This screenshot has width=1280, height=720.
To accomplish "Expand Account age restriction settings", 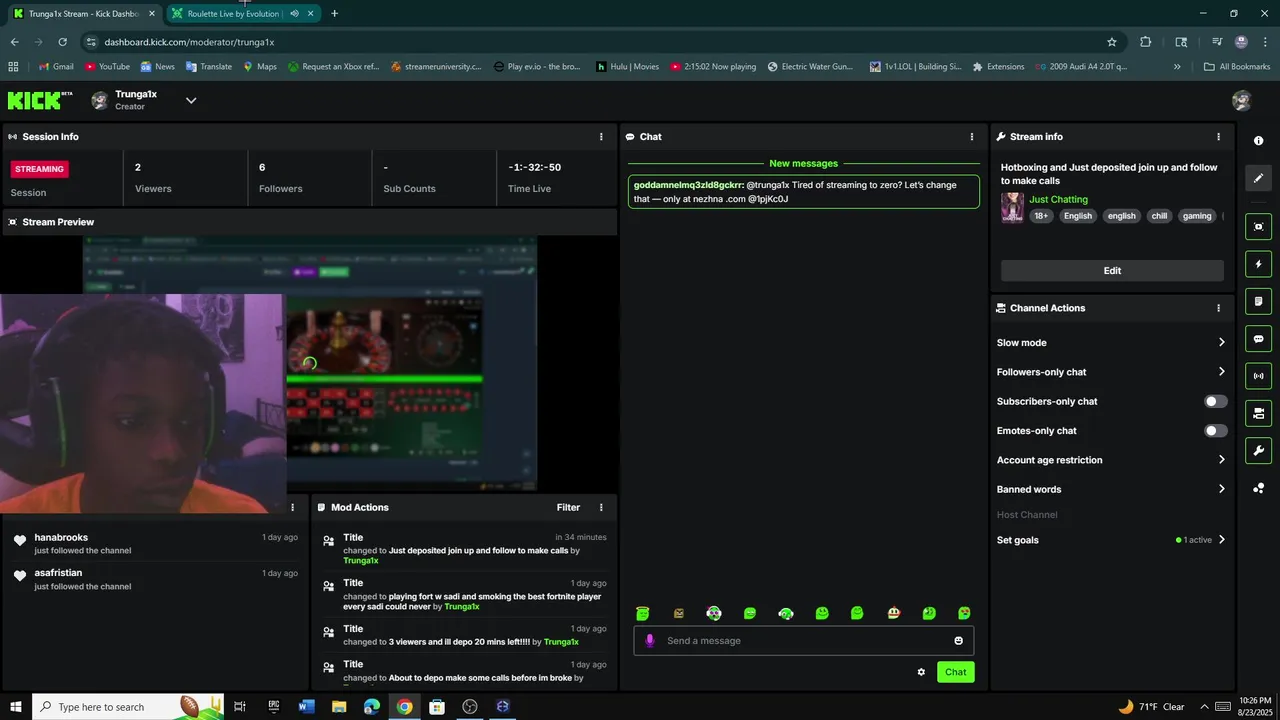I will pyautogui.click(x=1111, y=460).
